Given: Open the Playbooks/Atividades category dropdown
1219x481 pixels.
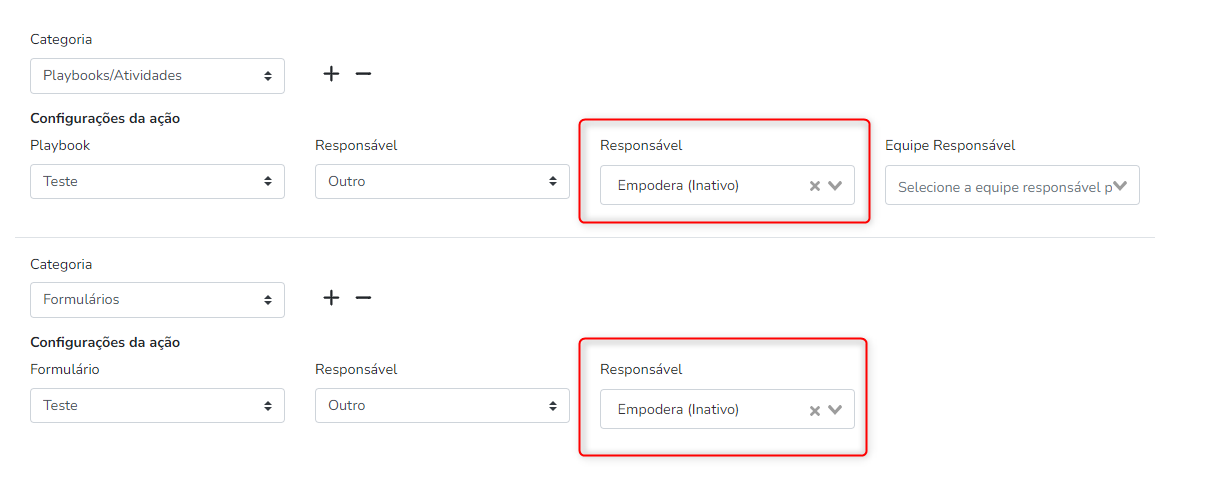Looking at the screenshot, I should click(x=157, y=75).
